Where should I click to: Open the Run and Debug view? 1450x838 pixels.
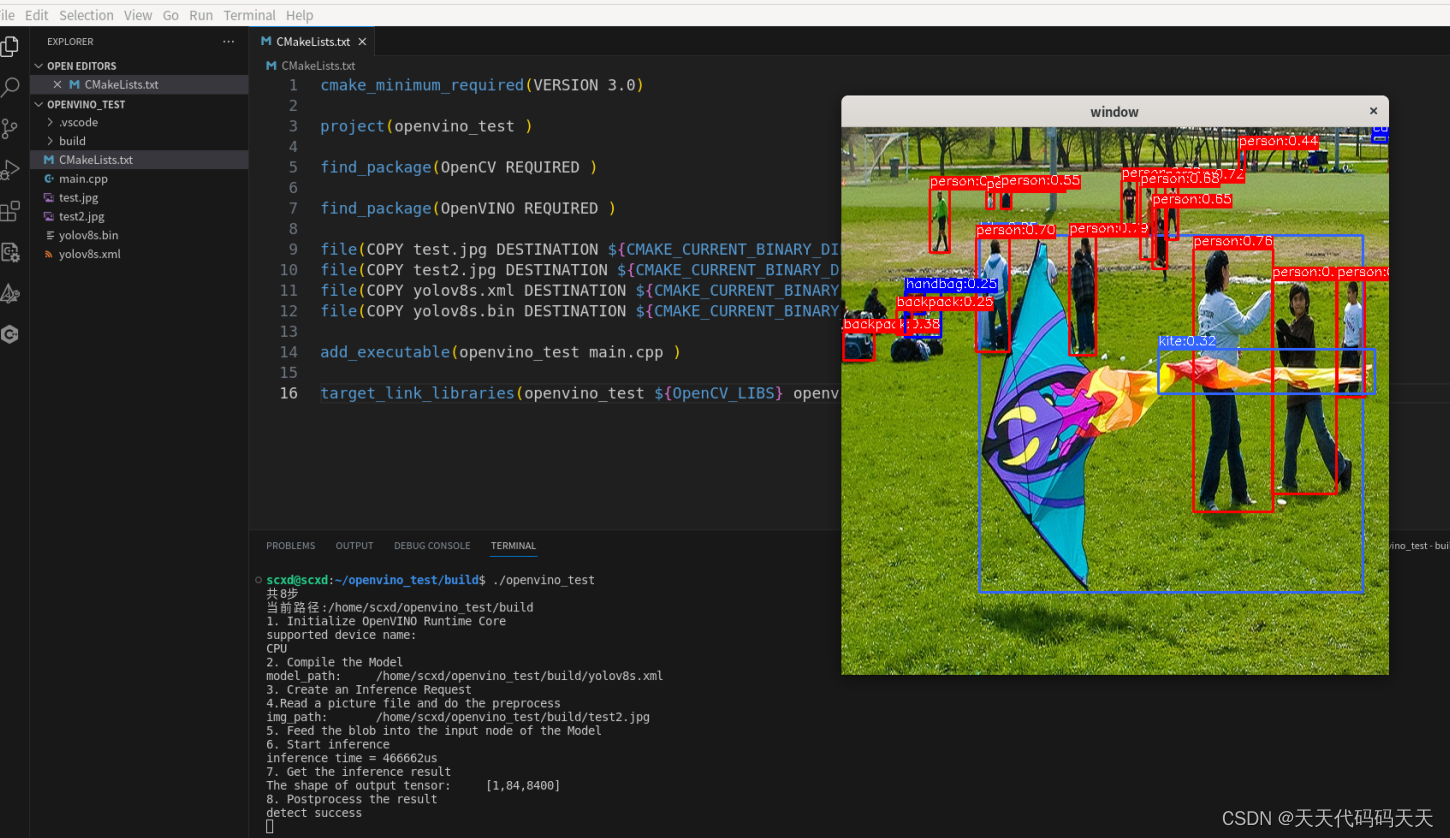coord(11,168)
